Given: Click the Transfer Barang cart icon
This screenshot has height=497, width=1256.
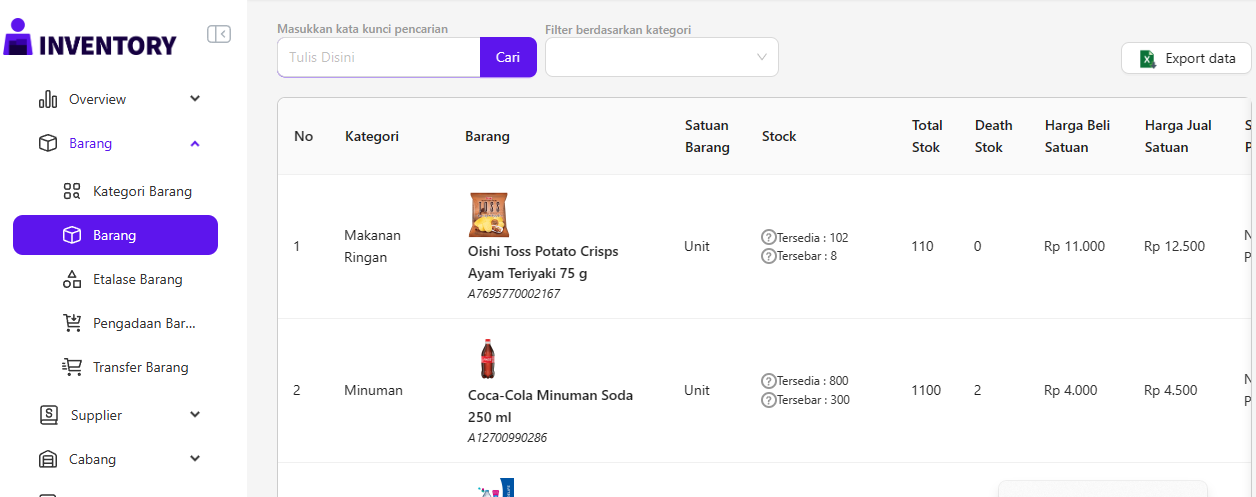Looking at the screenshot, I should click(x=72, y=367).
